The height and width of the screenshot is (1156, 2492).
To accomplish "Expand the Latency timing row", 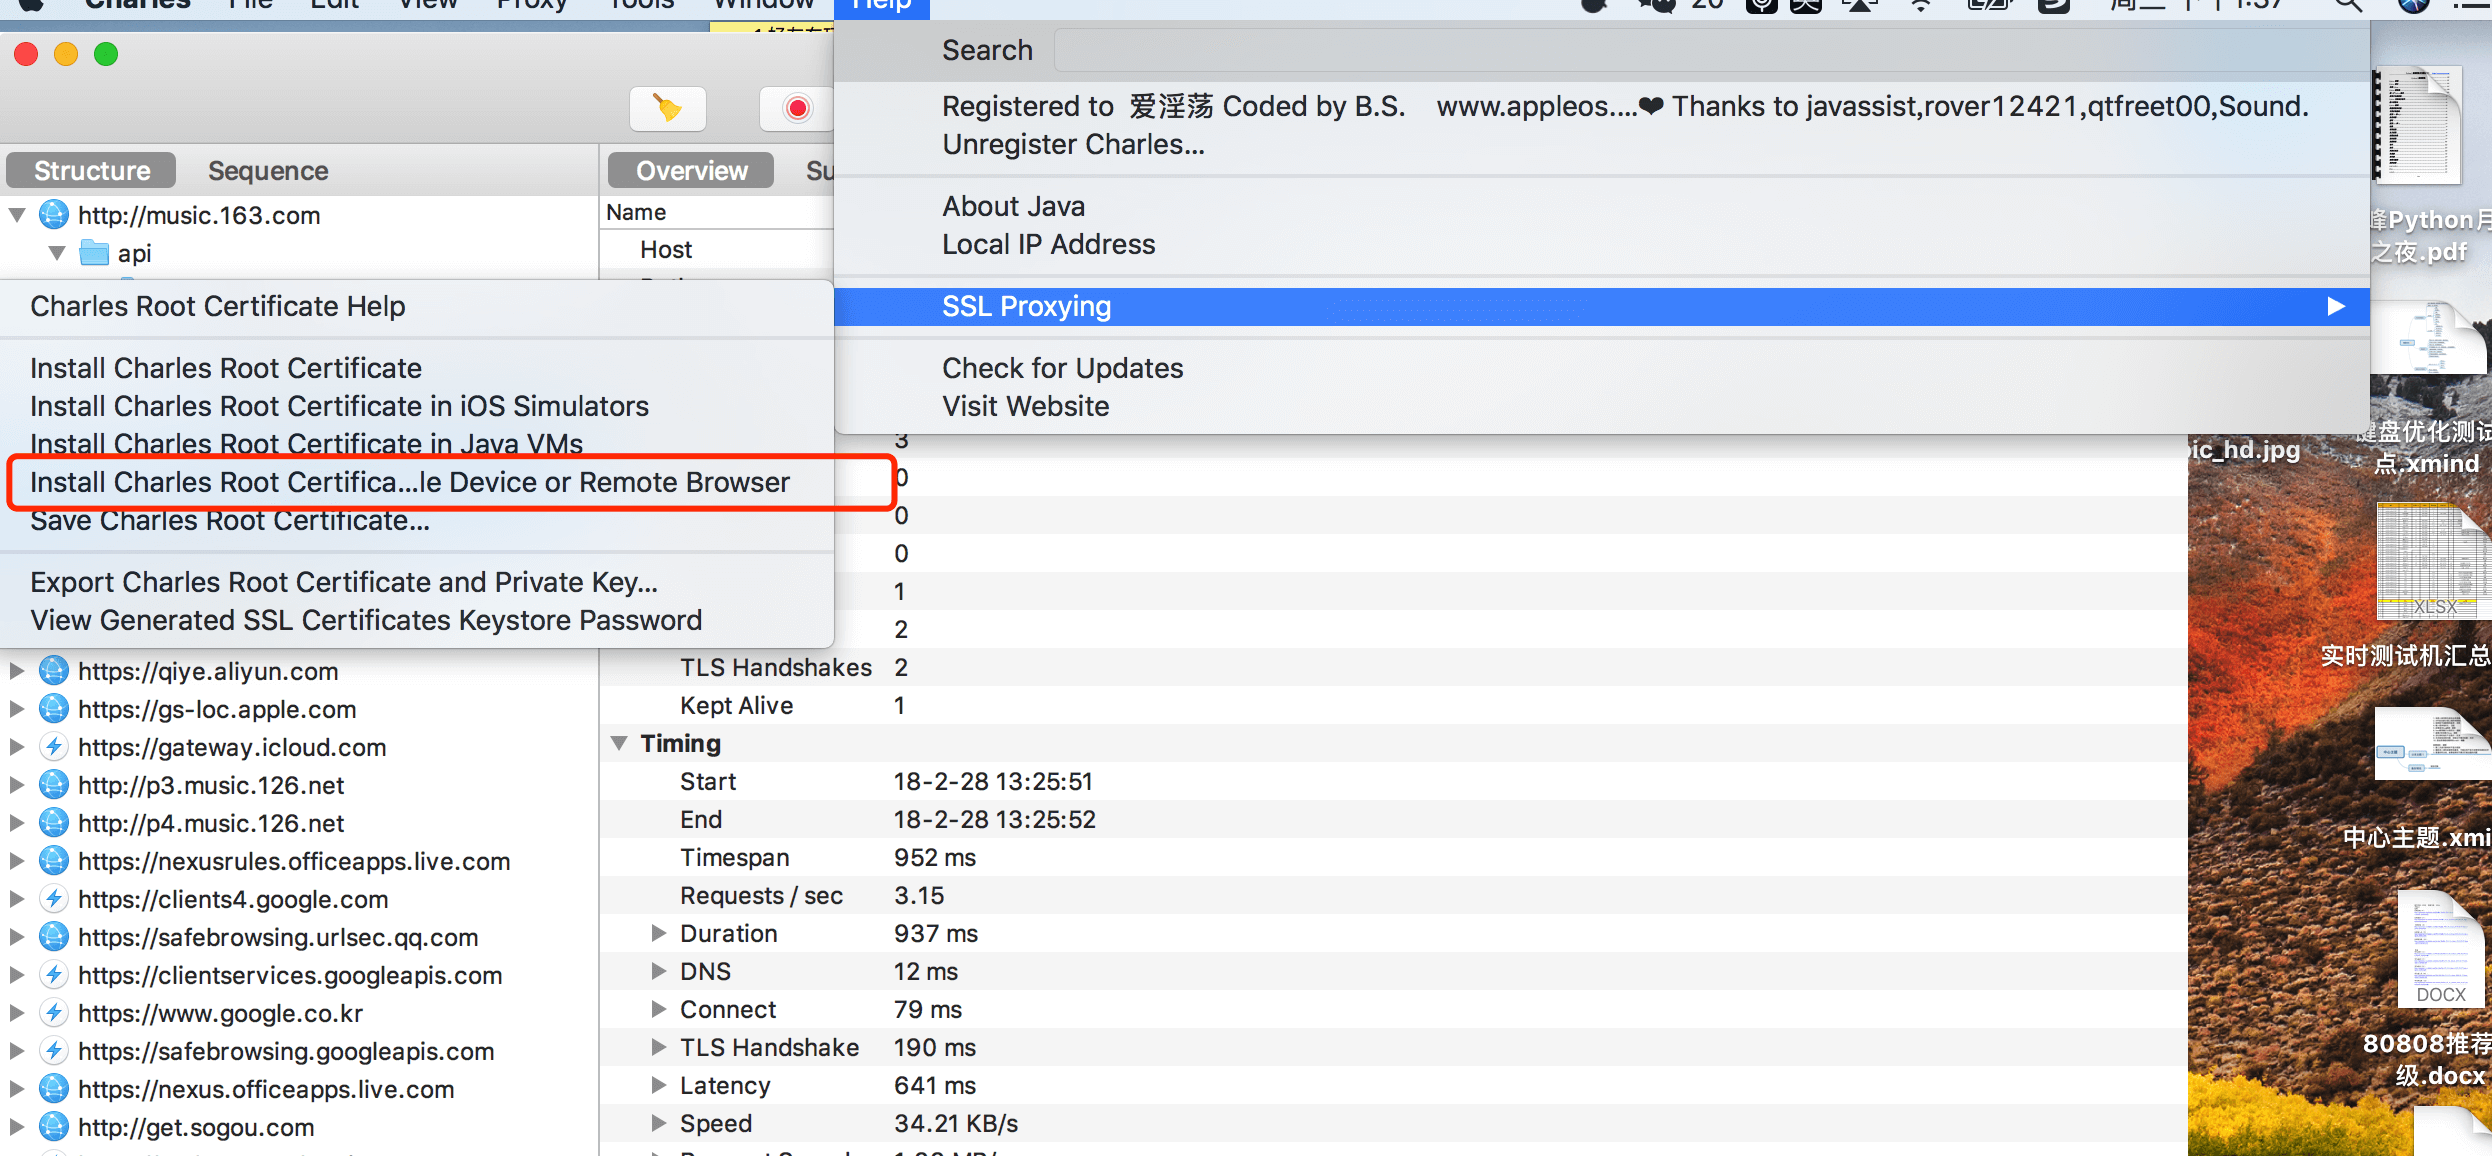I will coord(658,1085).
